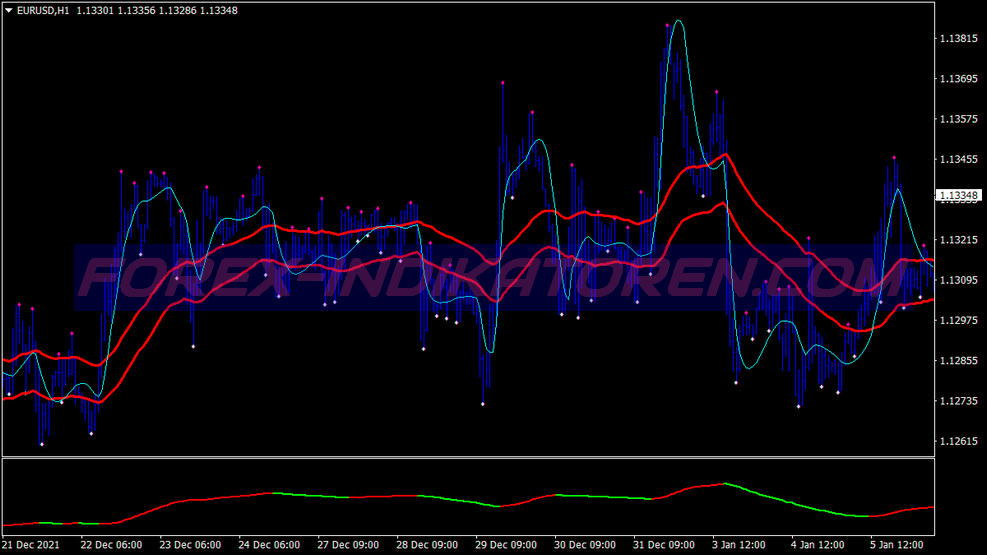
Task: Select the 29 Dec 09:00 time label
Action: [x=506, y=544]
